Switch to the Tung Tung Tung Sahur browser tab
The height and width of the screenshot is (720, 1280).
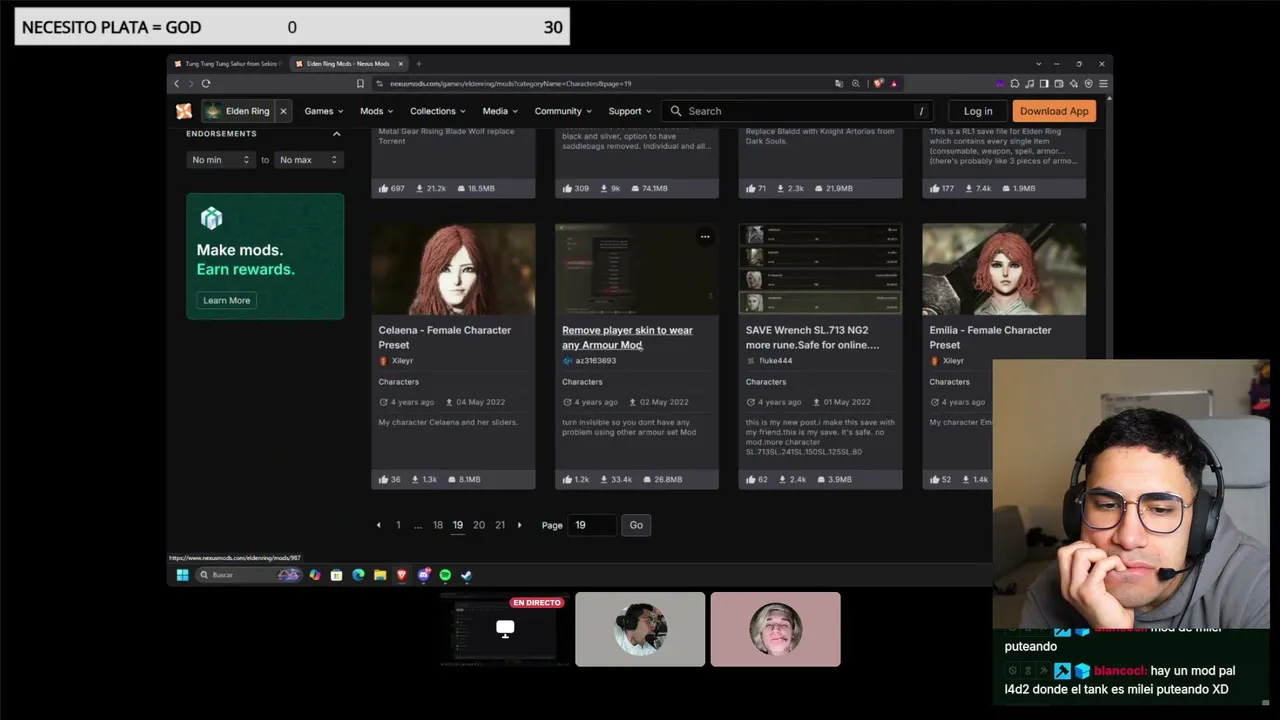tap(227, 64)
